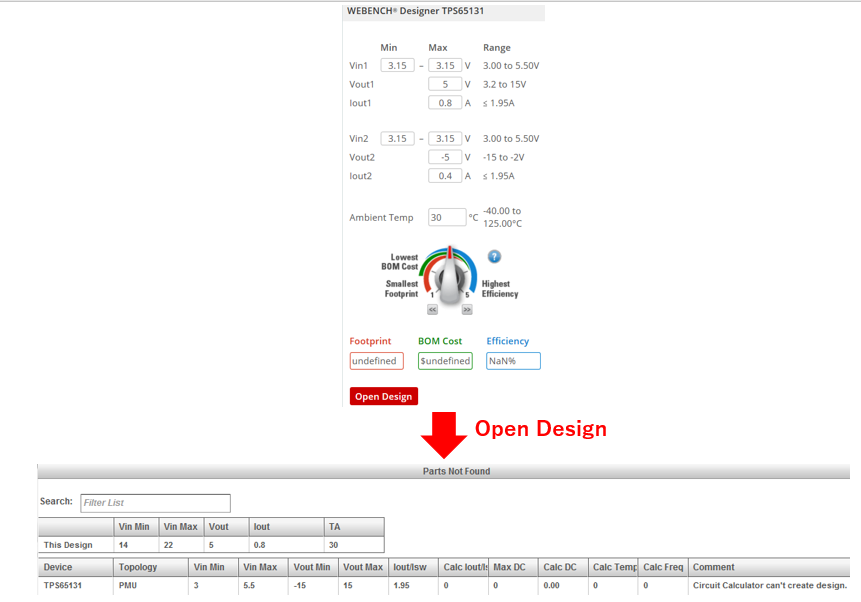Click the Calc Freq column header
The height and width of the screenshot is (602, 861).
pyautogui.click(x=663, y=567)
